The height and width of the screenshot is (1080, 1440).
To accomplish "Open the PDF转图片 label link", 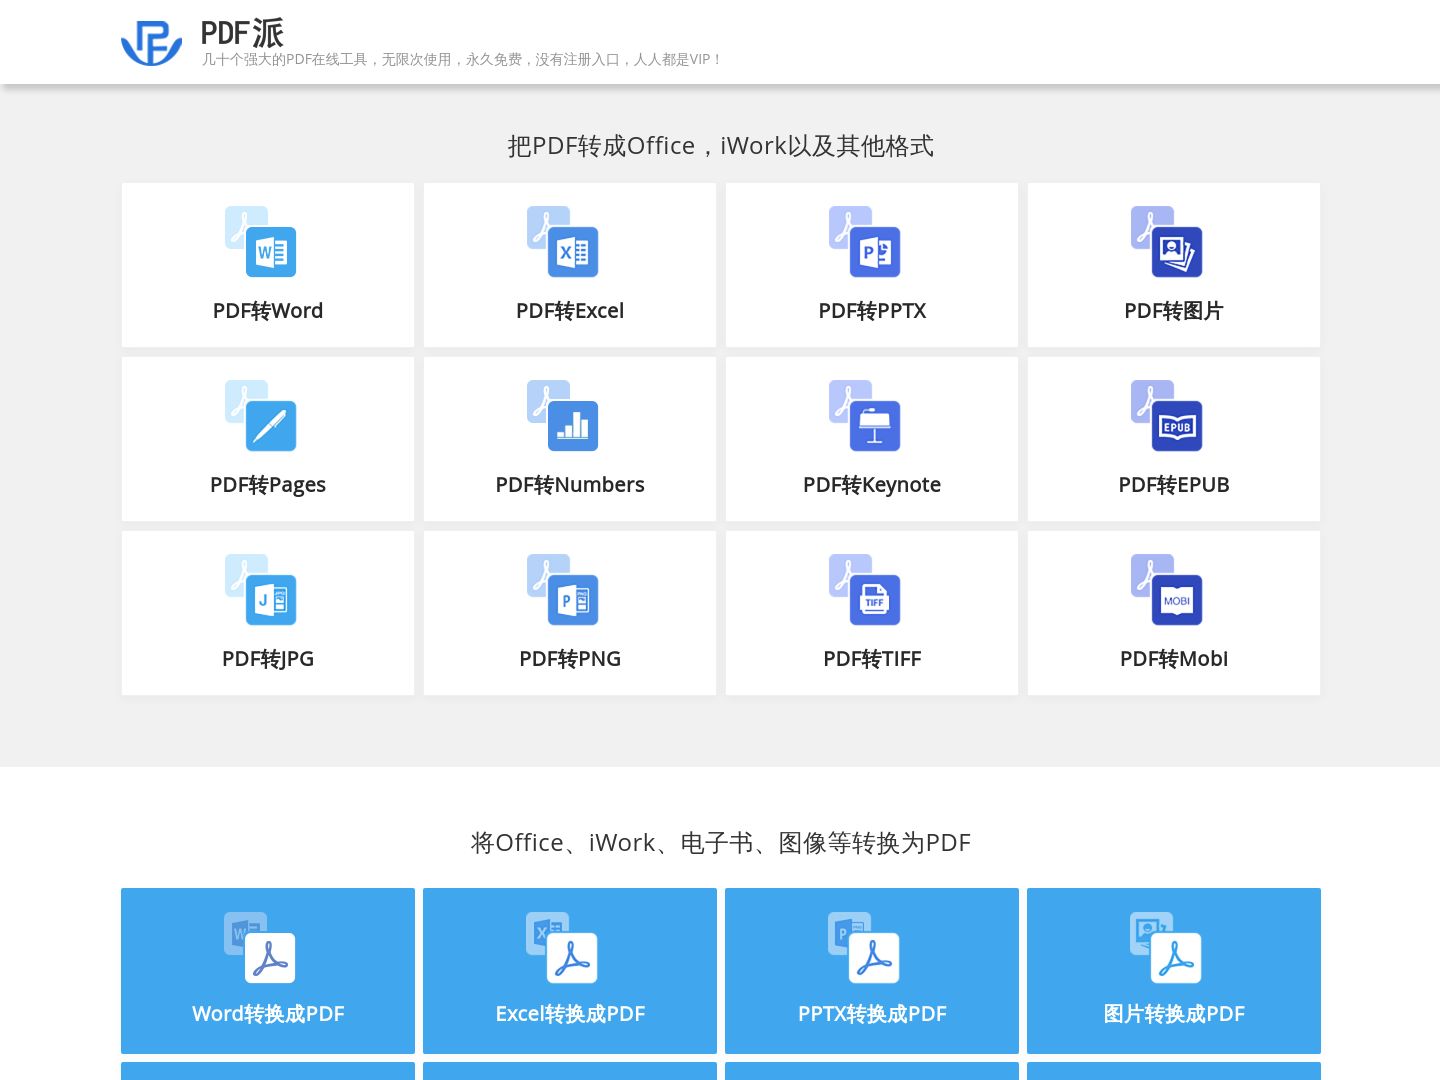I will 1174,311.
